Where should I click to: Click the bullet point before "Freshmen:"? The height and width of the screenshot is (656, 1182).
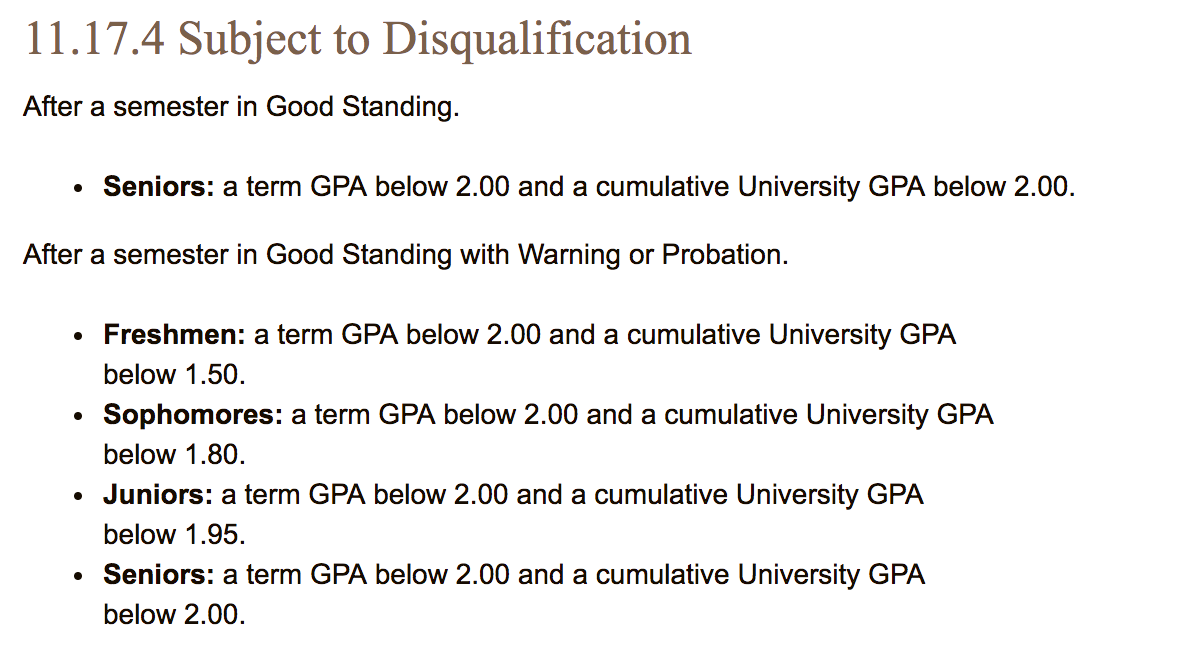(x=78, y=337)
